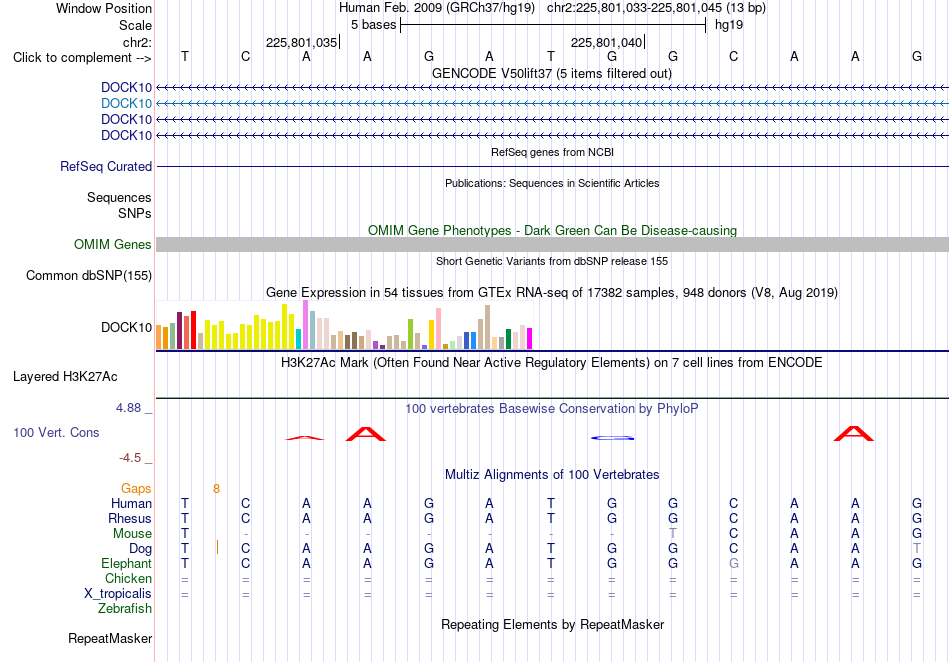Open GENCODE V50lift37 track title
This screenshot has height=662, width=950.
[x=551, y=74]
